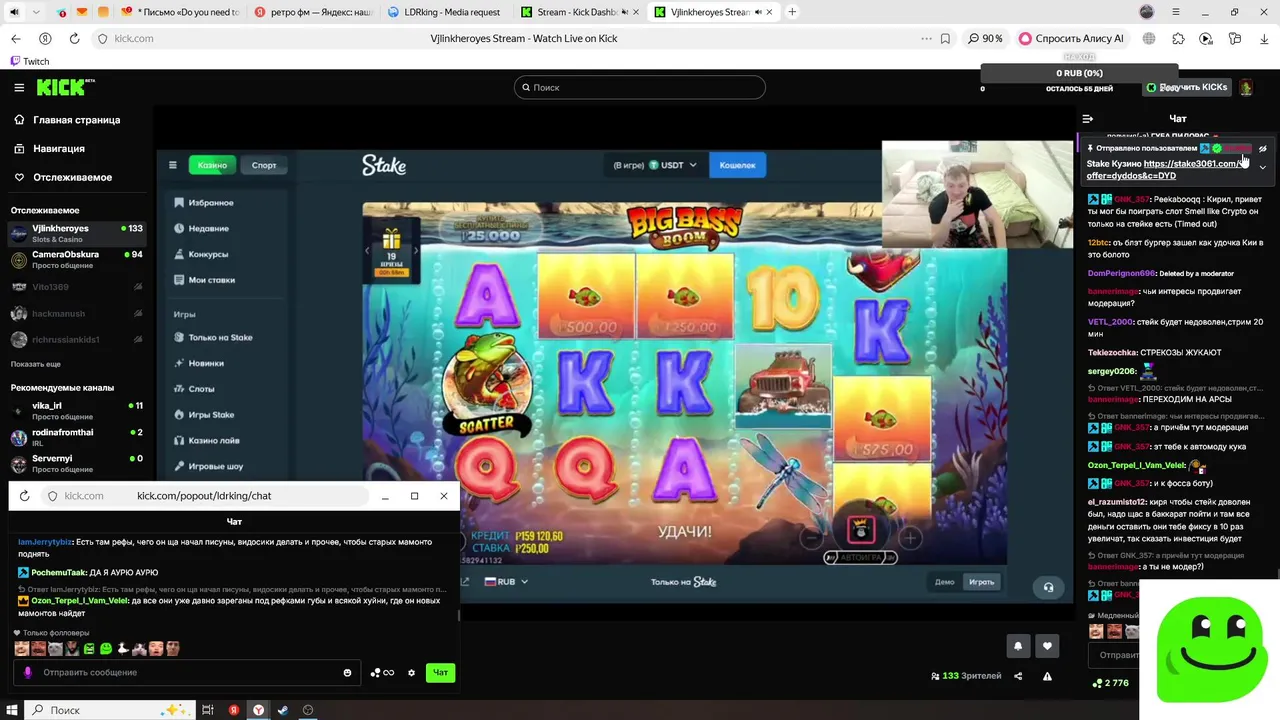Open the page options three dots

[x=926, y=38]
